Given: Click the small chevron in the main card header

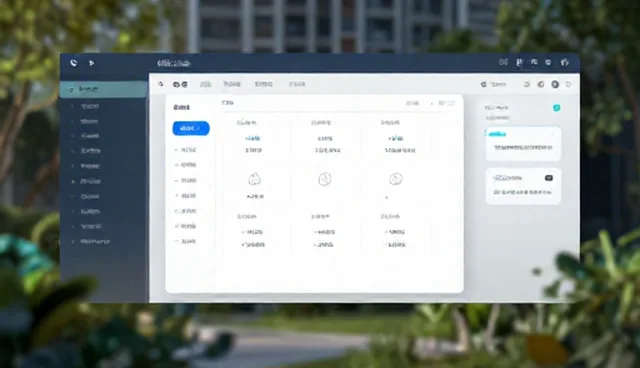Looking at the screenshot, I should (432, 104).
